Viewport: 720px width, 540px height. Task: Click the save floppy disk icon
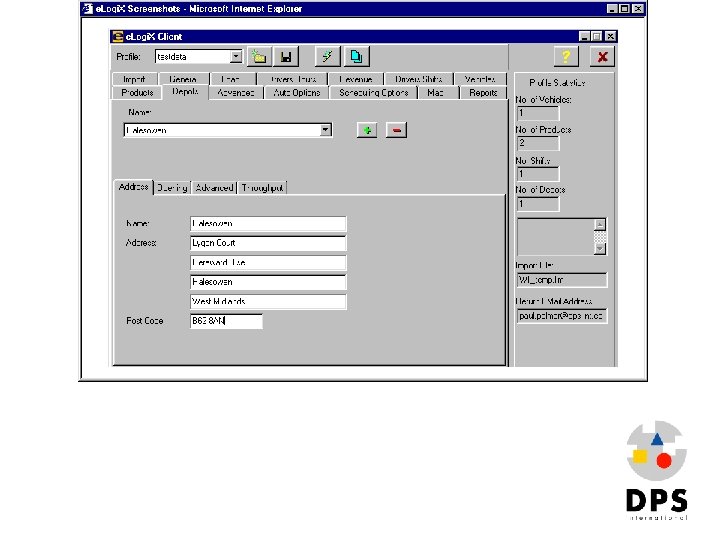tap(286, 57)
